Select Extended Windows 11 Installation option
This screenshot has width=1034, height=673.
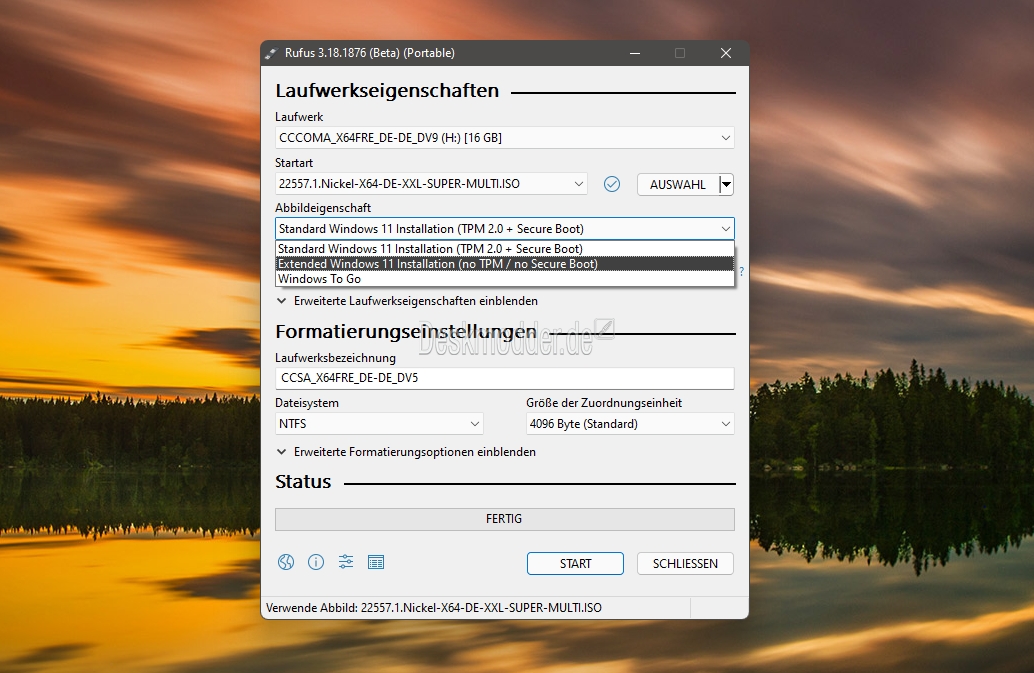(x=504, y=264)
